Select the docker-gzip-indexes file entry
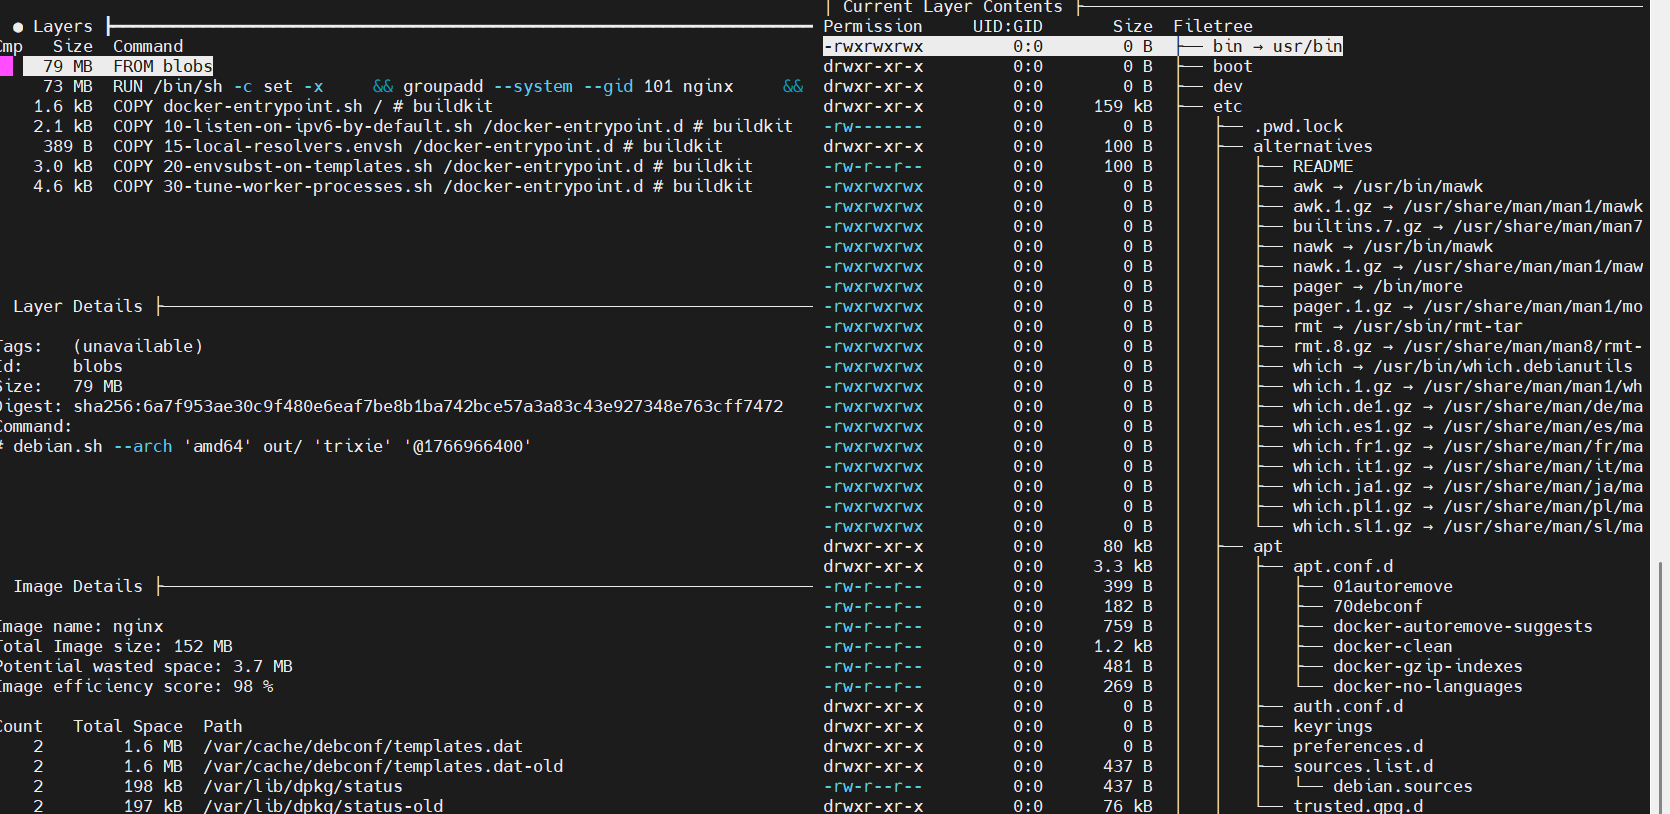This screenshot has width=1670, height=814. 1428,666
